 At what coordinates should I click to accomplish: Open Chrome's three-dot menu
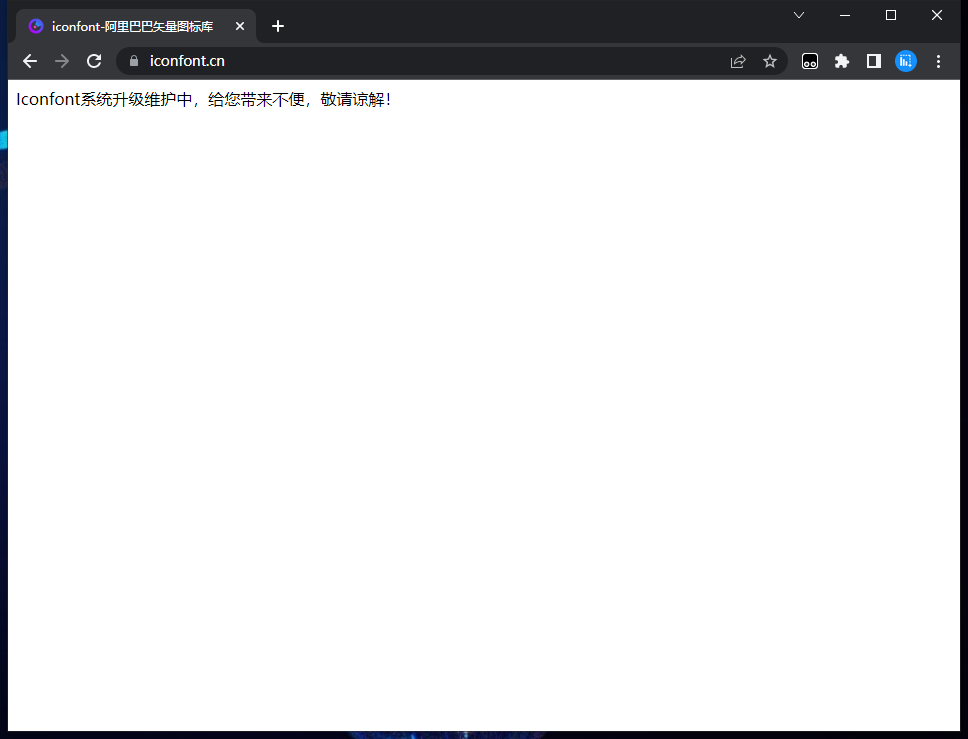tap(938, 61)
